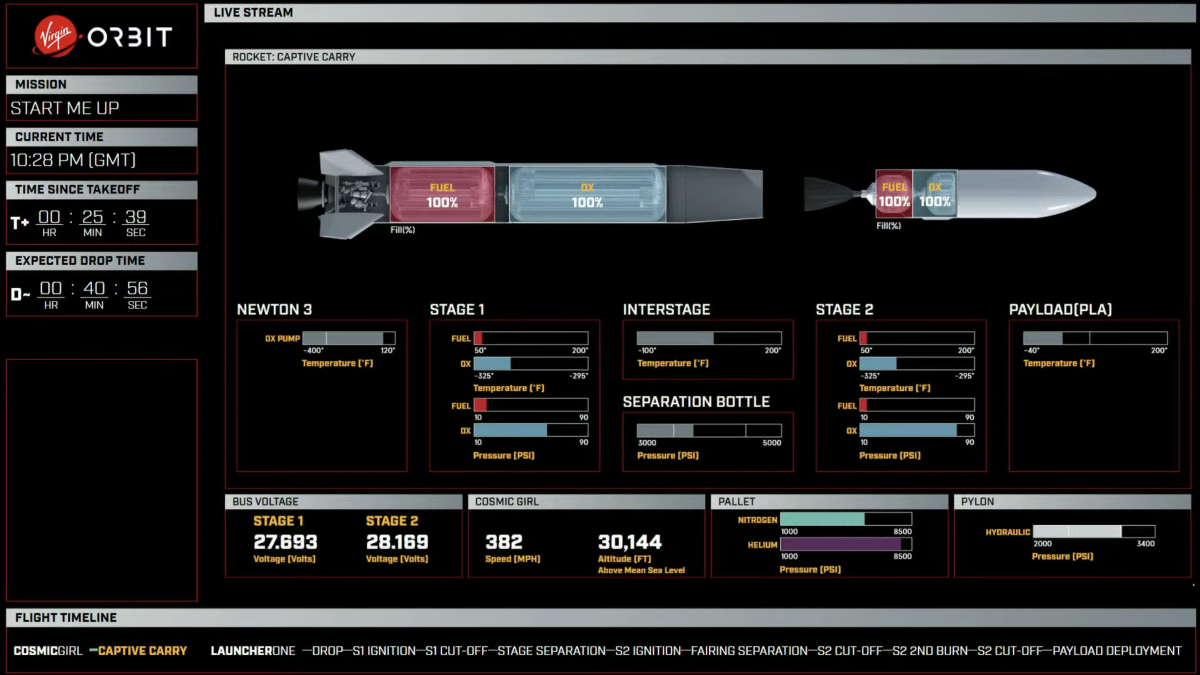Click the second stage payload fairing nose

click(1027, 194)
